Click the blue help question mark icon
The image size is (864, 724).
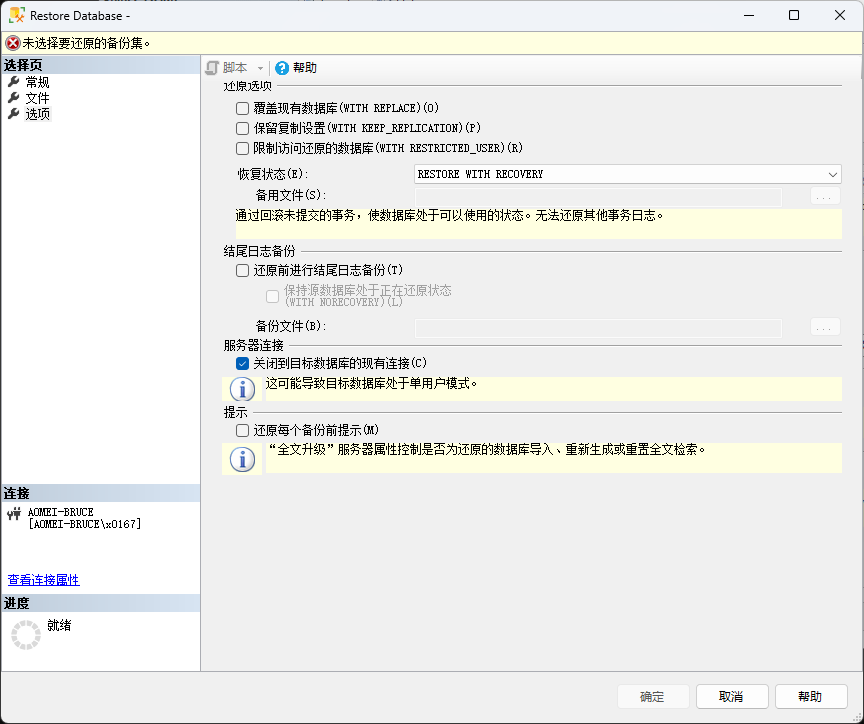282,67
